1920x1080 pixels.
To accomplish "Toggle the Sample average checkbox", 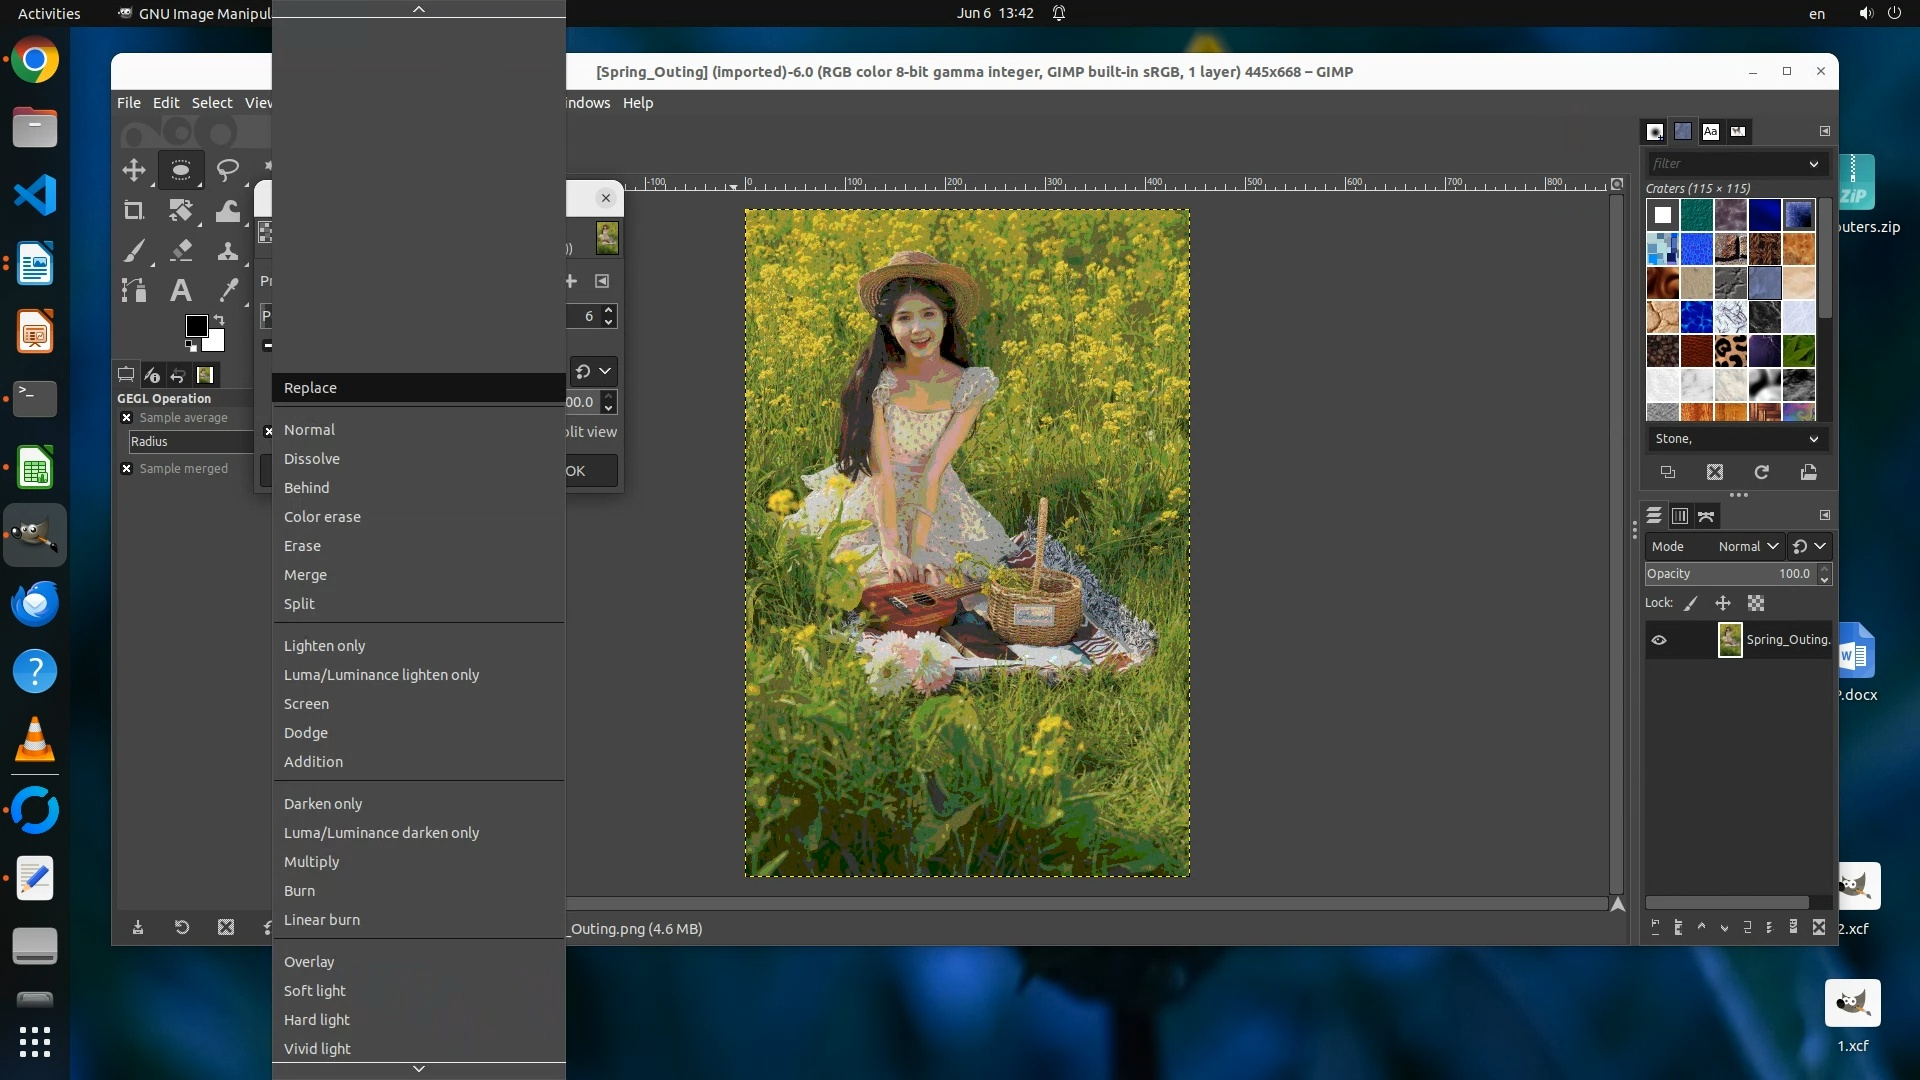I will pos(127,418).
